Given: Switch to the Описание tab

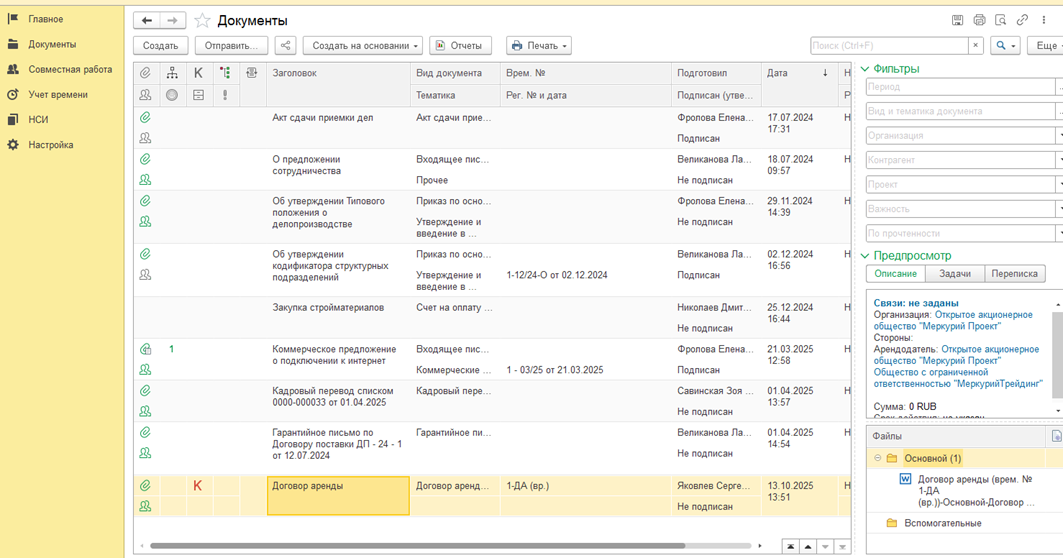Looking at the screenshot, I should tap(896, 274).
